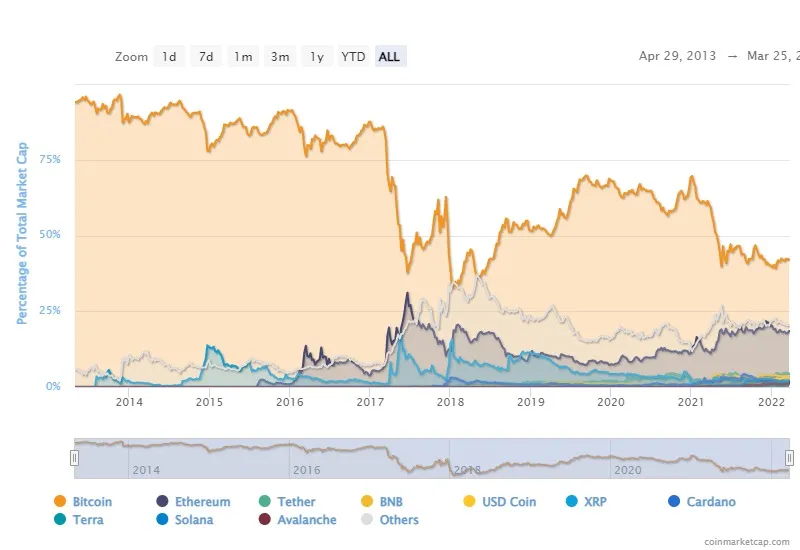This screenshot has height=550, width=800.
Task: Click the Others legend marker
Action: click(367, 520)
